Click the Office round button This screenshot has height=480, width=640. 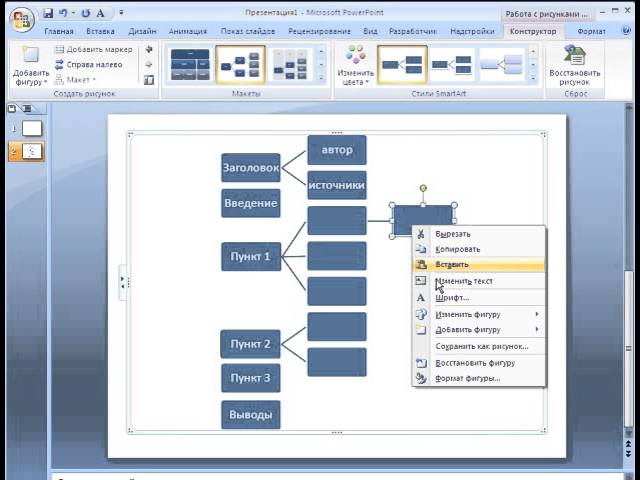point(22,19)
